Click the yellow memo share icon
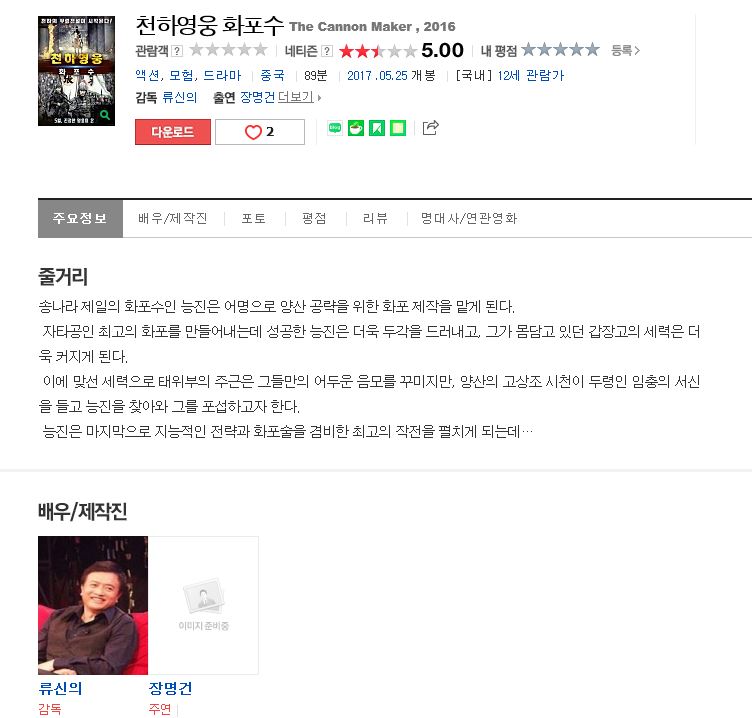The width and height of the screenshot is (752, 718). pos(398,128)
